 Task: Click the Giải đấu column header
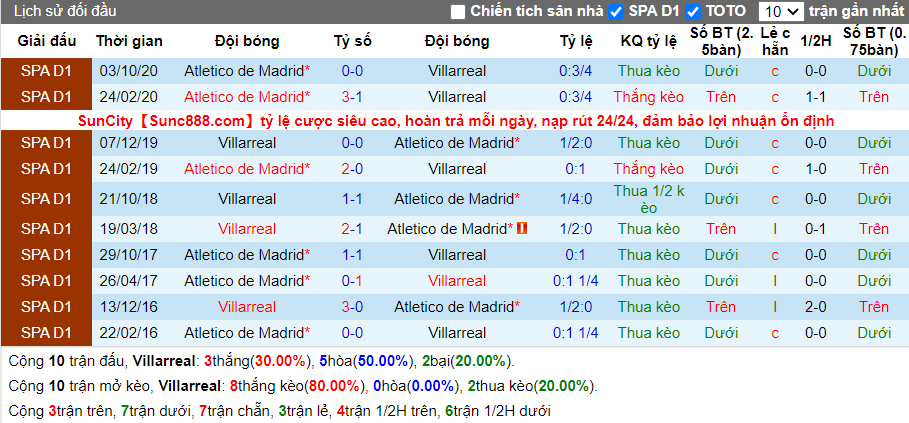pos(47,41)
